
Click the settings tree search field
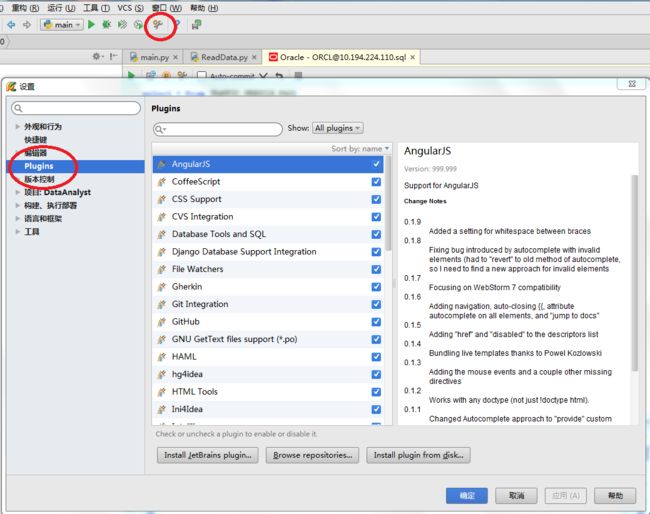pos(76,108)
